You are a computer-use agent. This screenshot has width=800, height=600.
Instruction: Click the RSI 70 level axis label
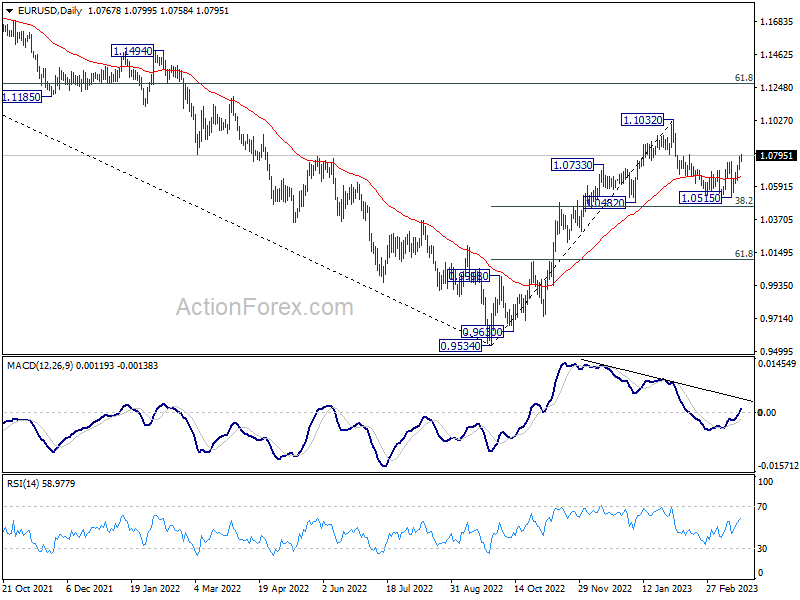[762, 507]
